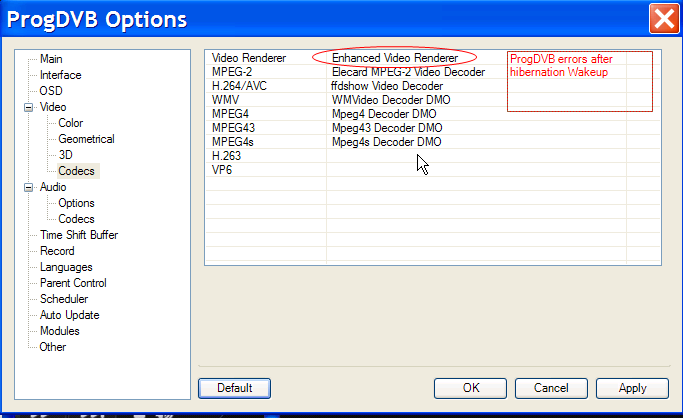Open the Scheduler settings page
683x418 pixels.
(x=63, y=299)
